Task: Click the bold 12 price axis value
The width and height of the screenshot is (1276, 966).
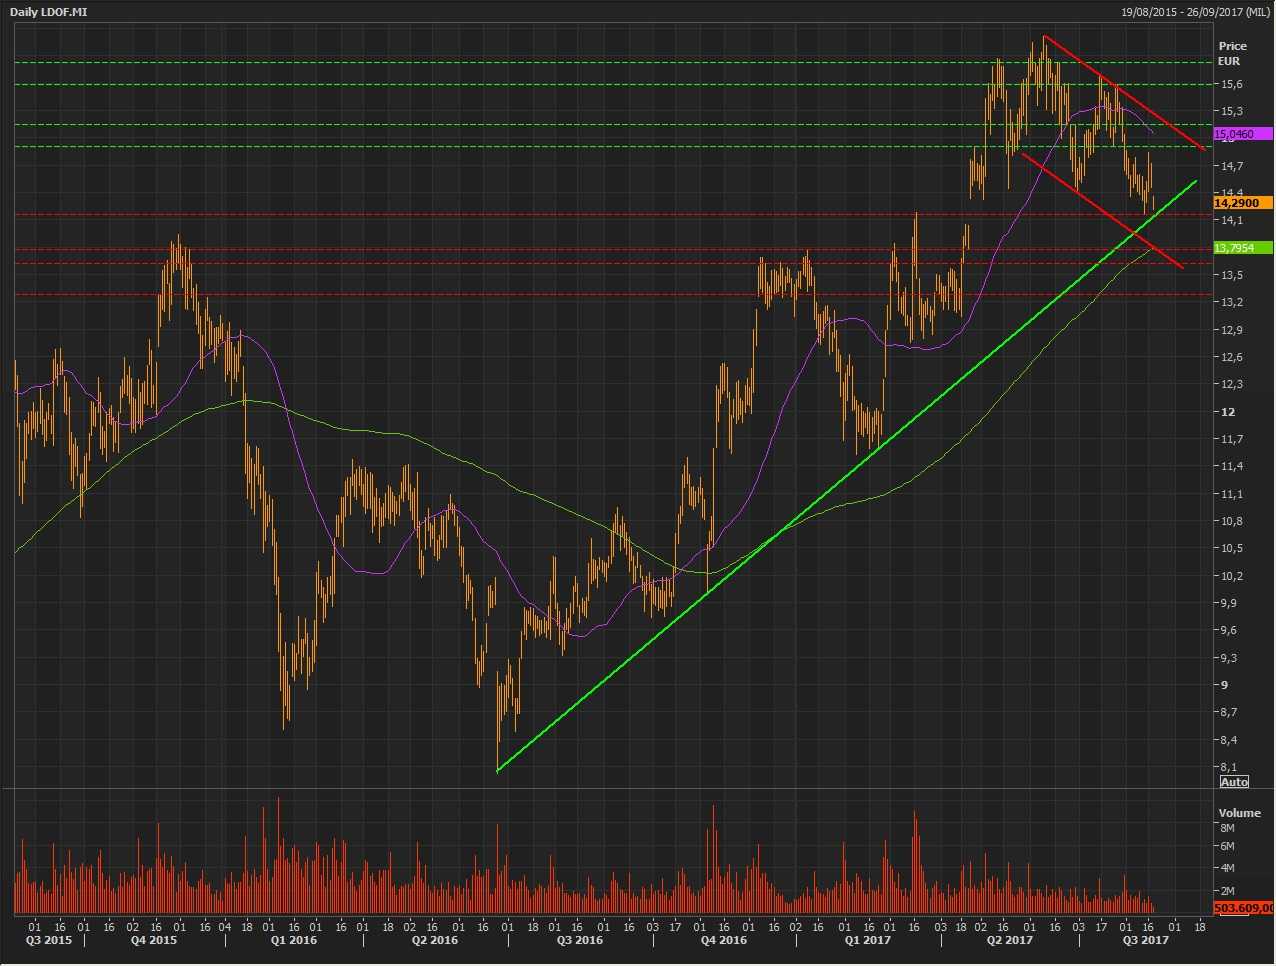Action: (1227, 412)
